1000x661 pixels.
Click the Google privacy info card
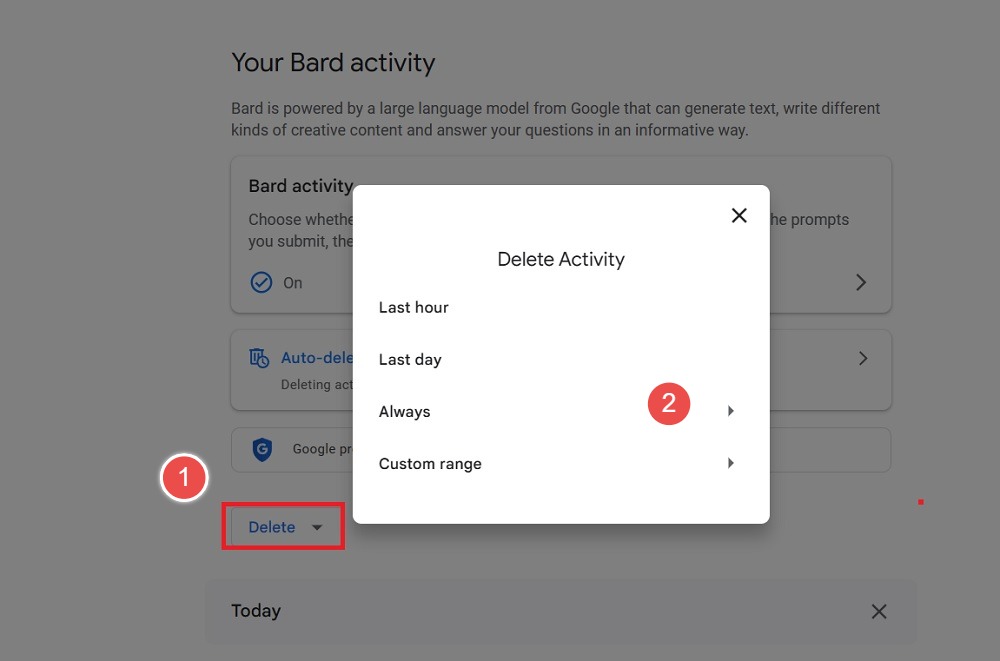310,450
